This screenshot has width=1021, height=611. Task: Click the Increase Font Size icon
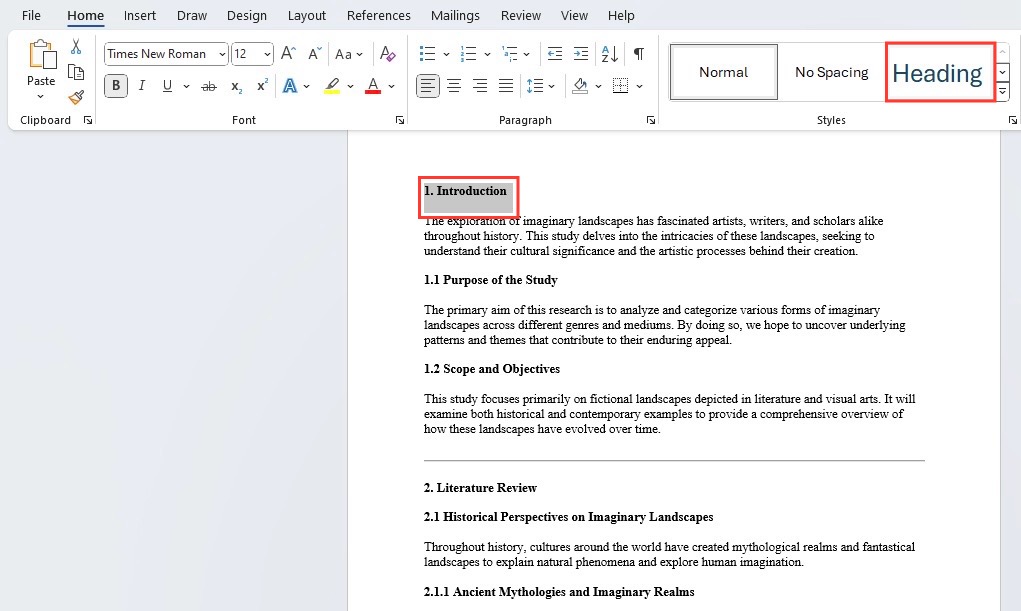[x=288, y=53]
